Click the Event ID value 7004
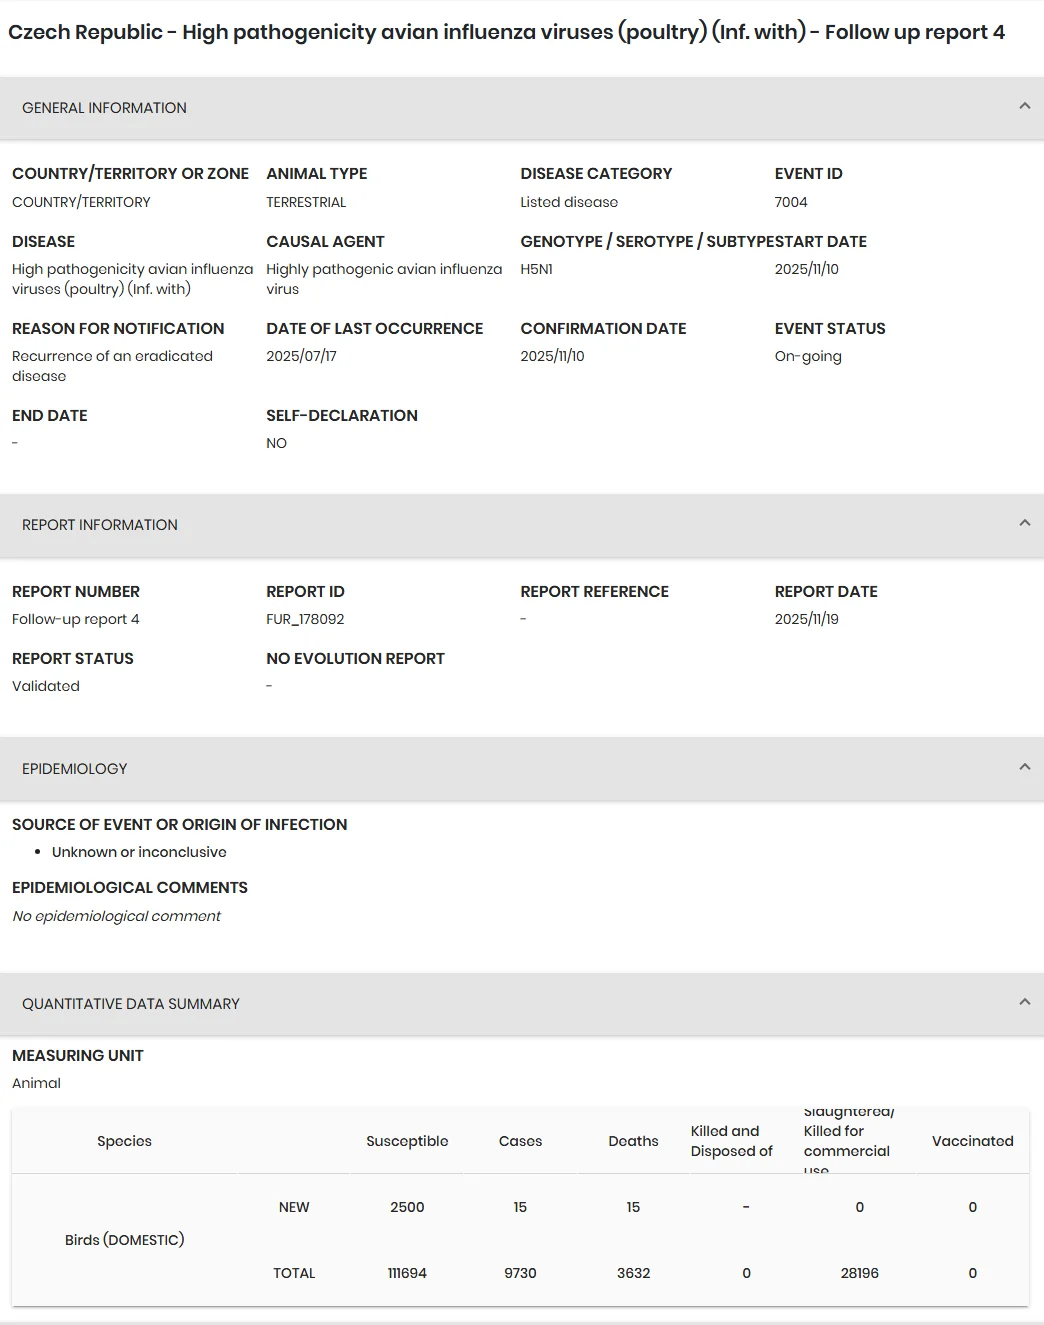Image resolution: width=1044 pixels, height=1325 pixels. (791, 202)
